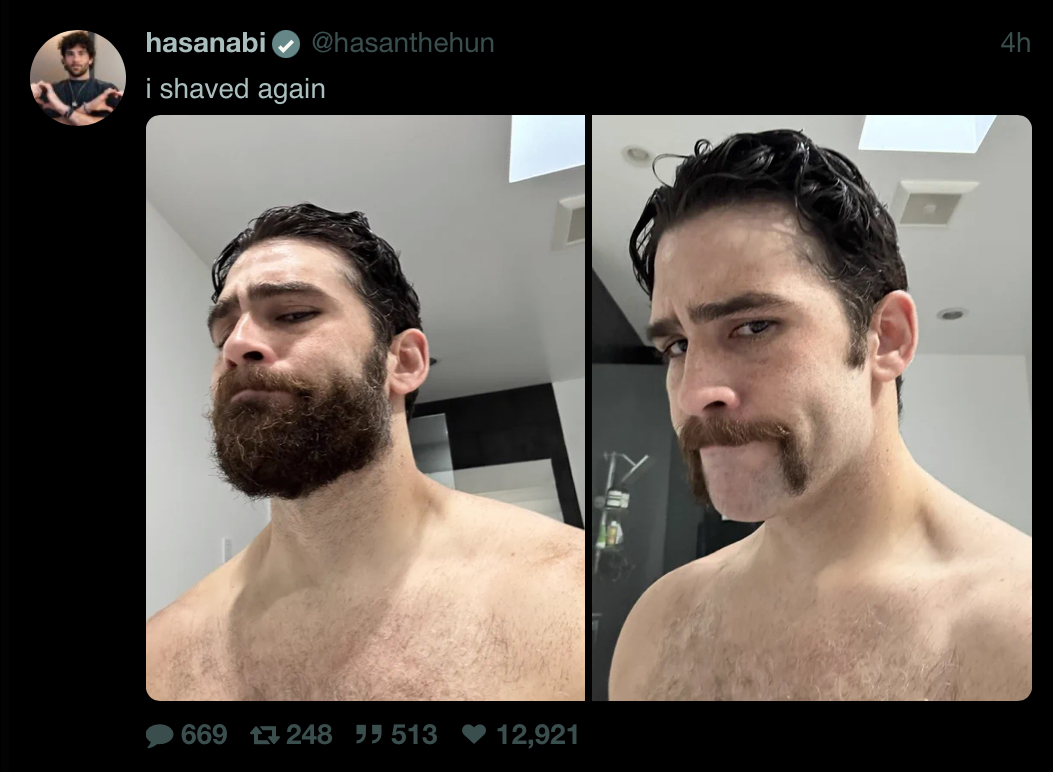Click empty header space left of 4h timestamp
Viewport: 1053px width, 772px height.
[x=745, y=43]
